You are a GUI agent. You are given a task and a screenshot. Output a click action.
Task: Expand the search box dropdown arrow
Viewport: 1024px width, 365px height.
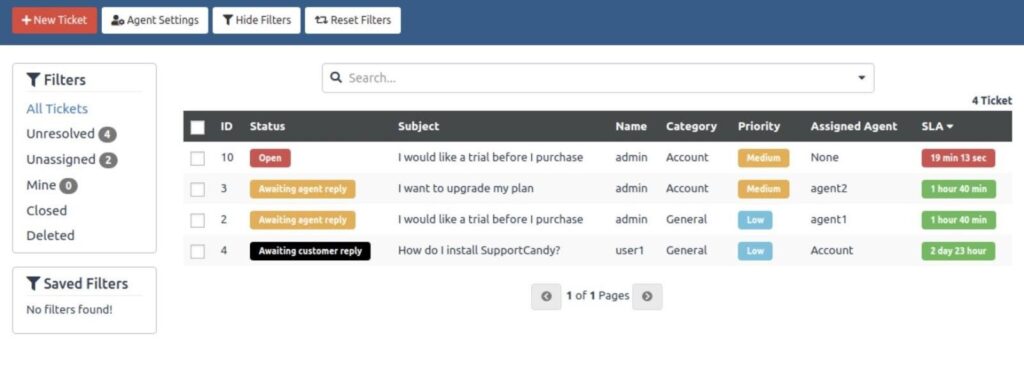(x=861, y=78)
